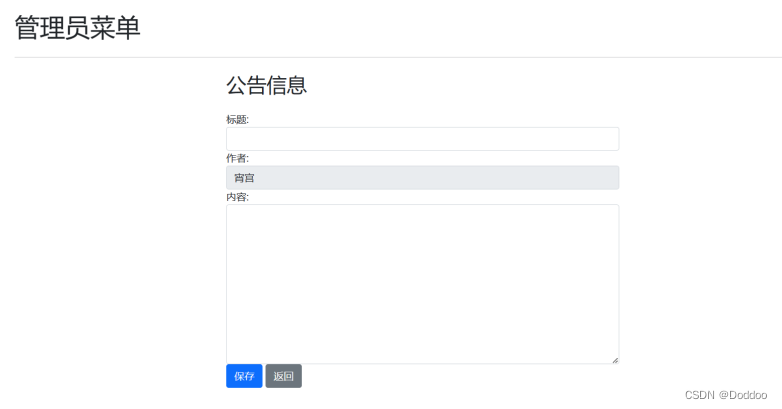Click the 公告信息 form heading
The height and width of the screenshot is (409, 782).
pos(266,85)
